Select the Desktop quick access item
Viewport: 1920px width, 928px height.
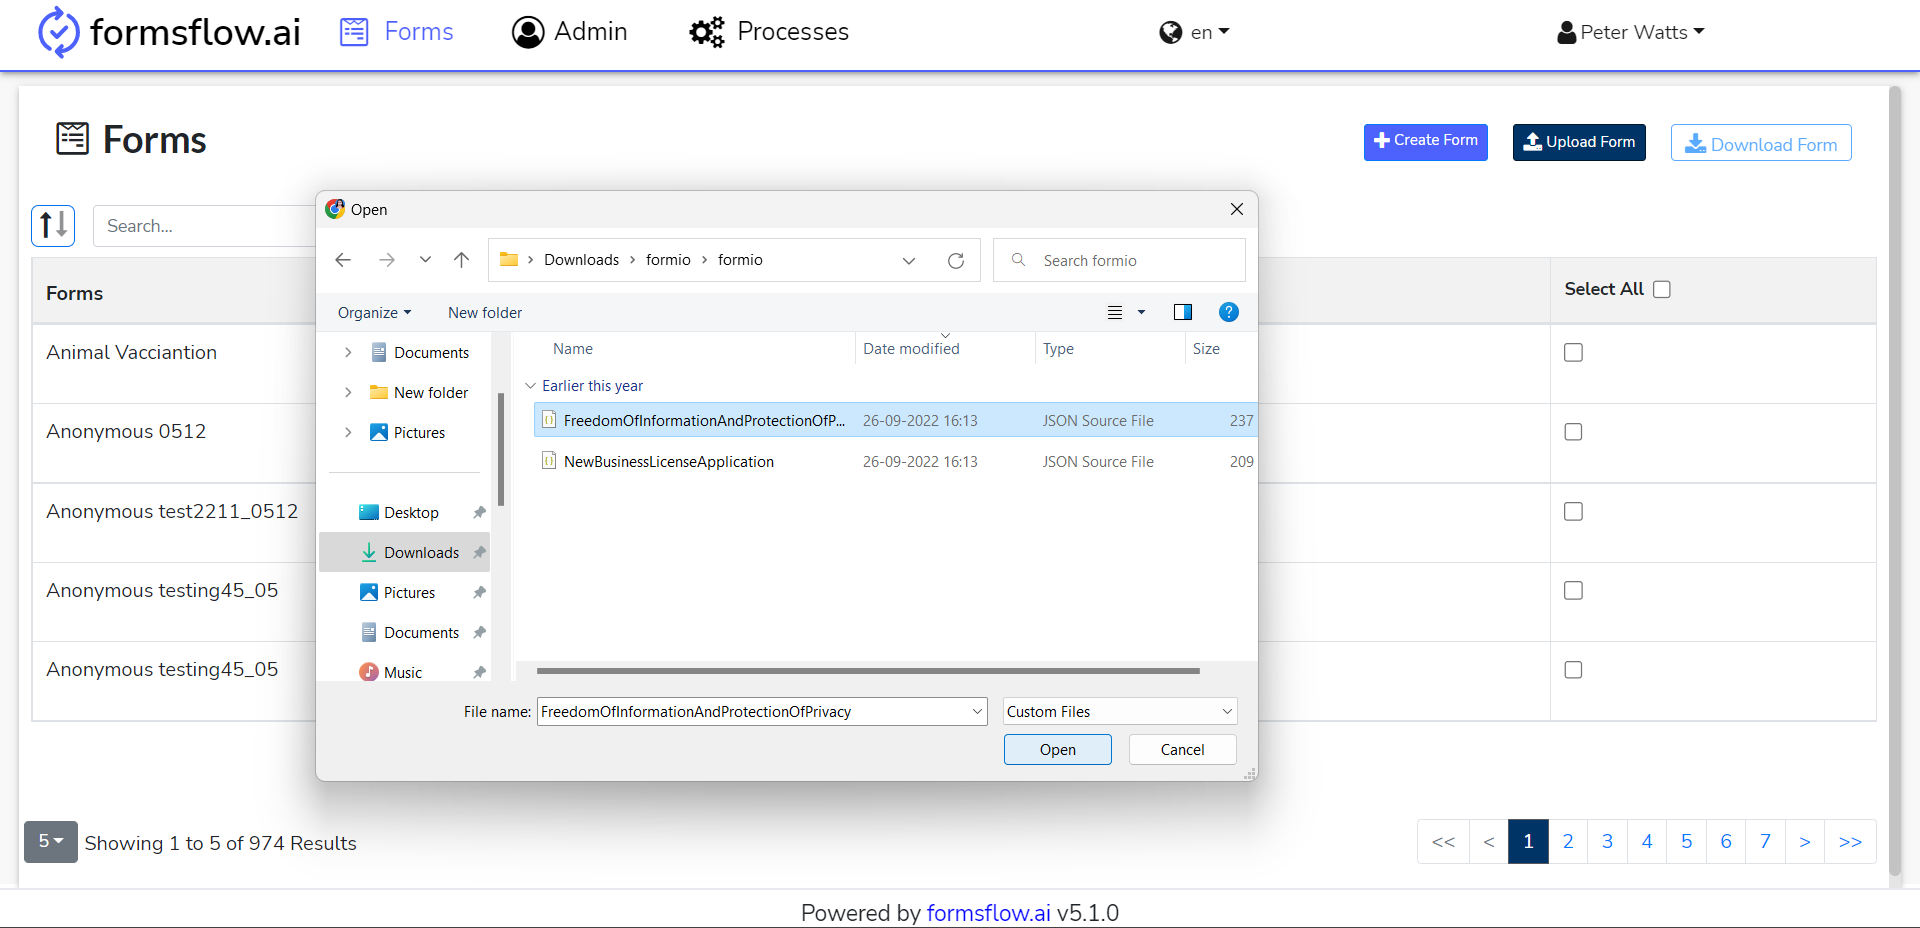point(409,512)
